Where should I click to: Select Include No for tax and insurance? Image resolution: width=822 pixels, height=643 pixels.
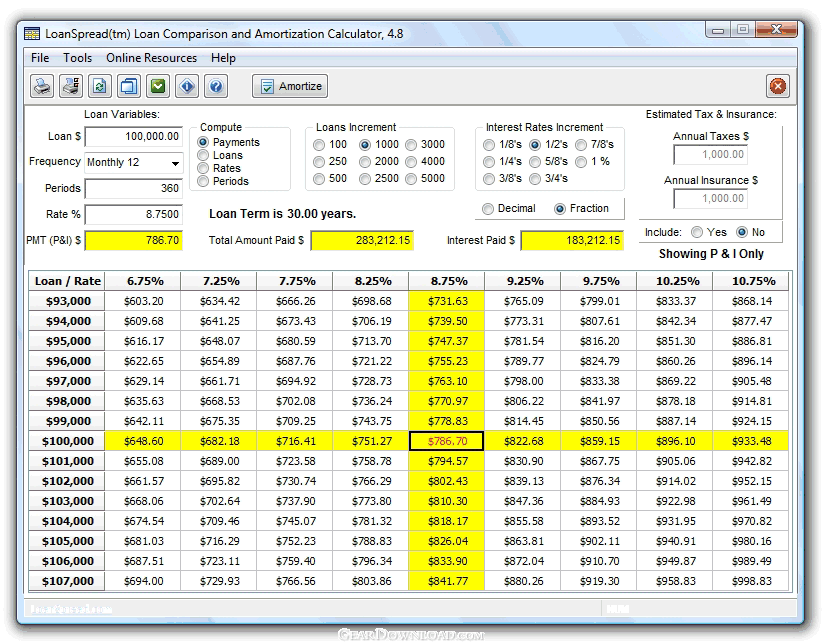[x=742, y=232]
